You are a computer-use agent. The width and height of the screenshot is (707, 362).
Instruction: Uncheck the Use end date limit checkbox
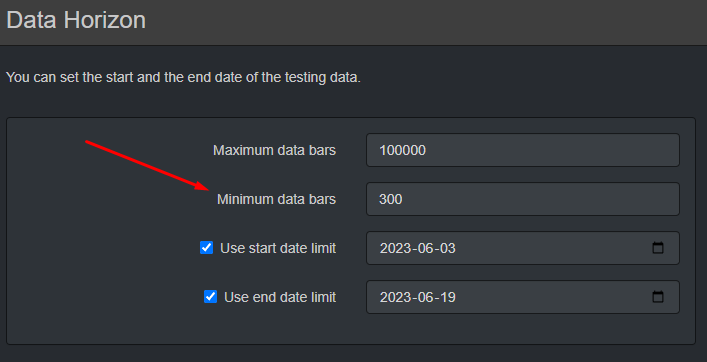point(211,297)
